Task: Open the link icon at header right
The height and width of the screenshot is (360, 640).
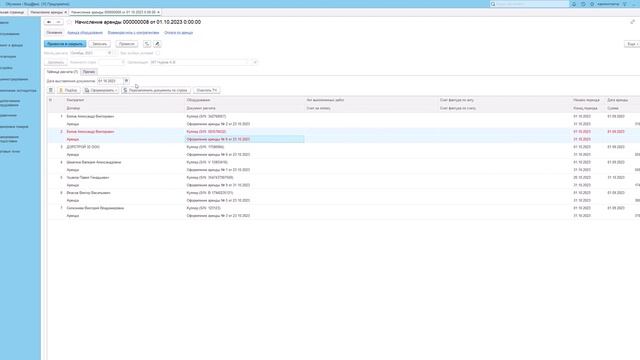Action: (633, 22)
